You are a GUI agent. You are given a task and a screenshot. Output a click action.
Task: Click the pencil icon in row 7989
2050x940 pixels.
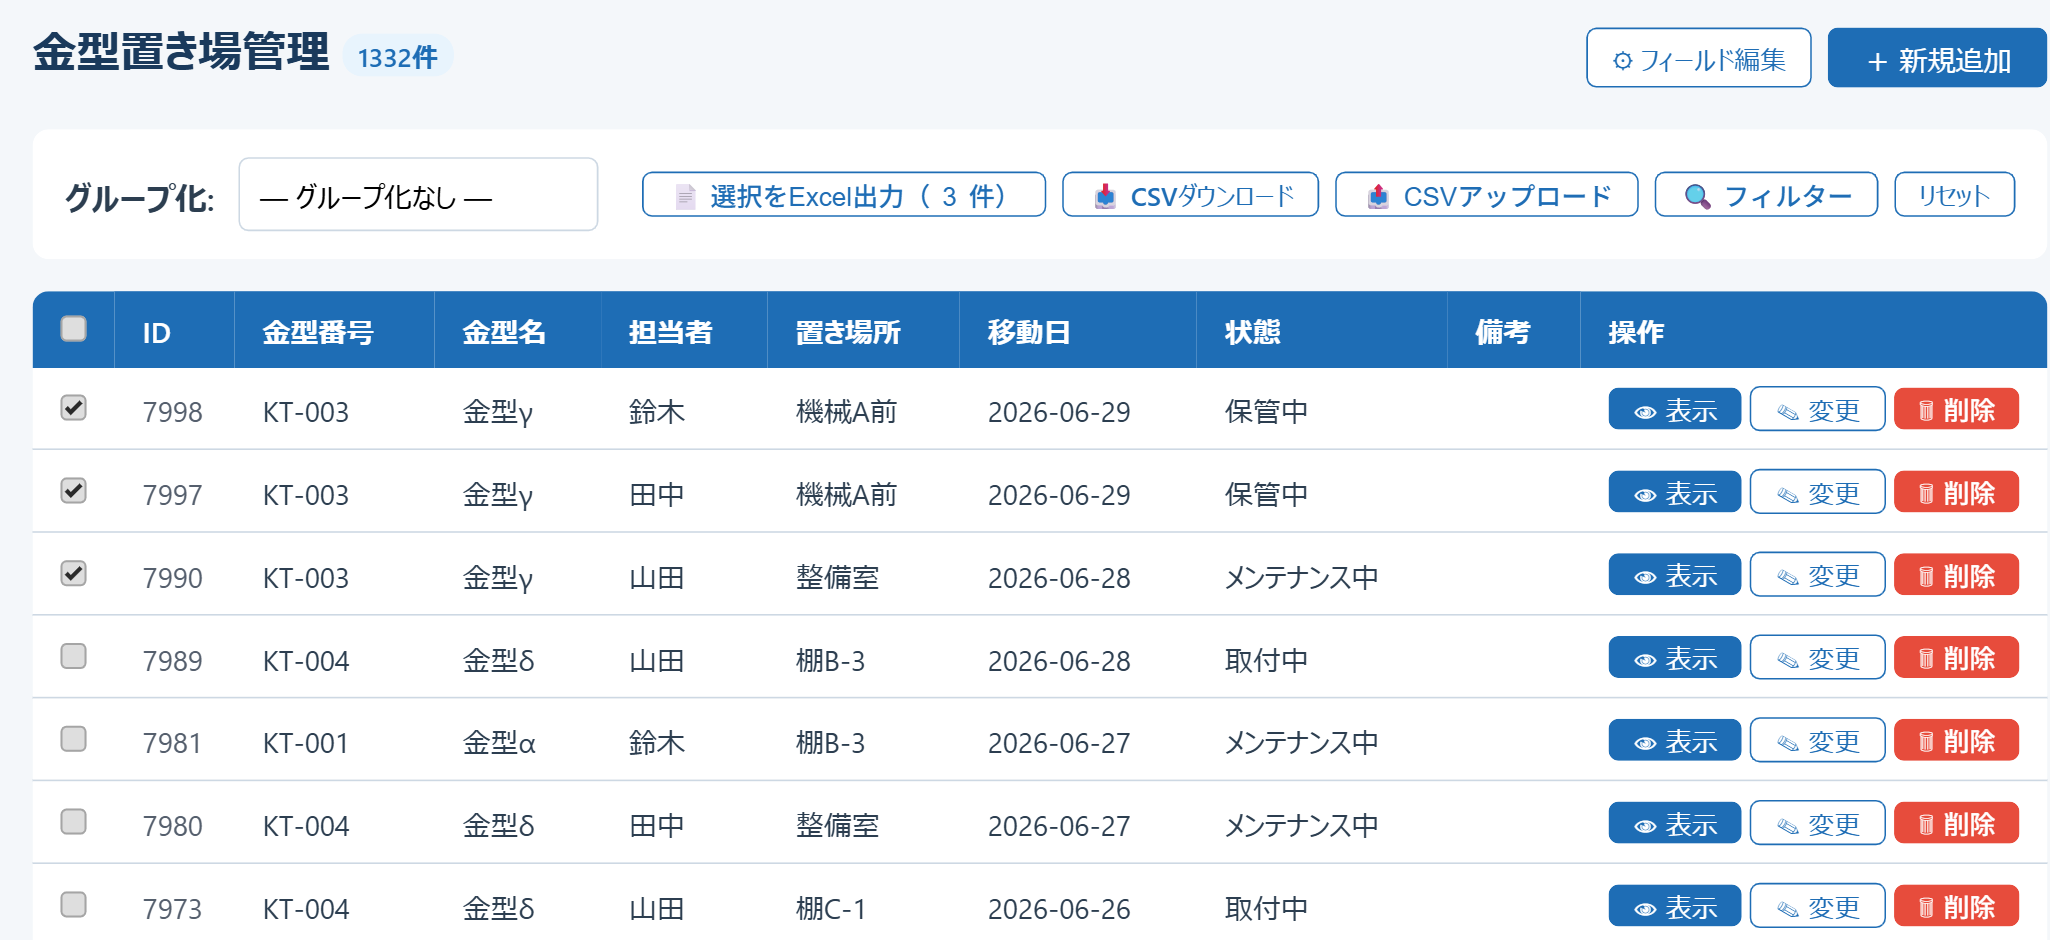click(1788, 660)
